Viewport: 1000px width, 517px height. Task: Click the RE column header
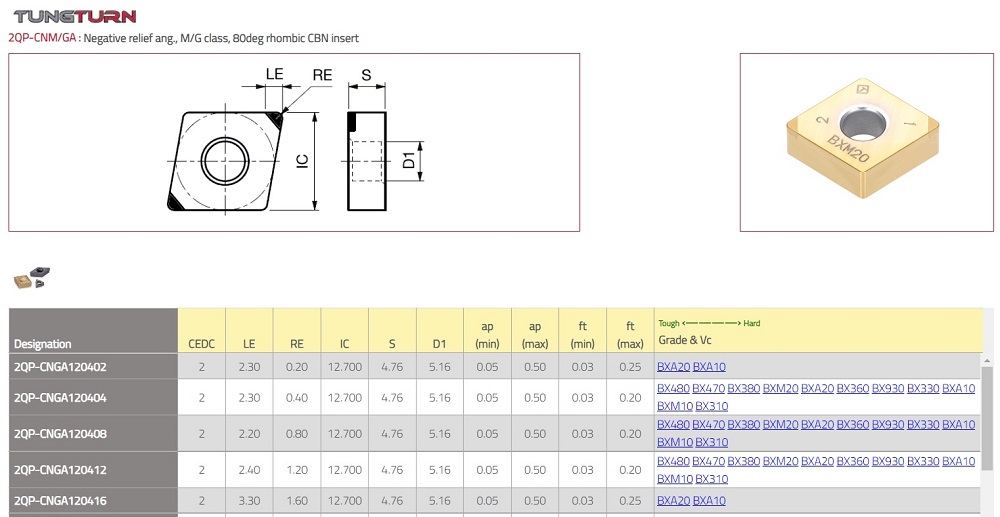297,331
